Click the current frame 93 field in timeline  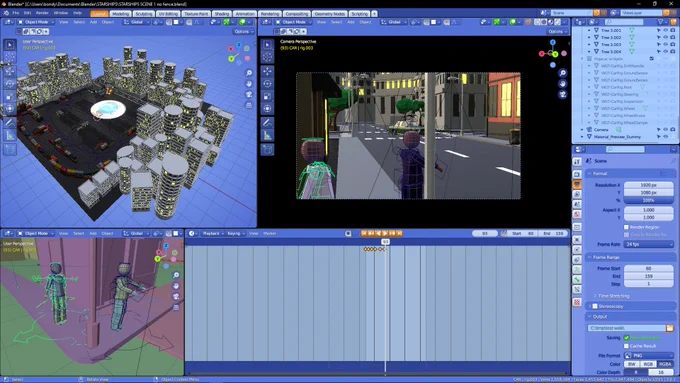coord(485,233)
